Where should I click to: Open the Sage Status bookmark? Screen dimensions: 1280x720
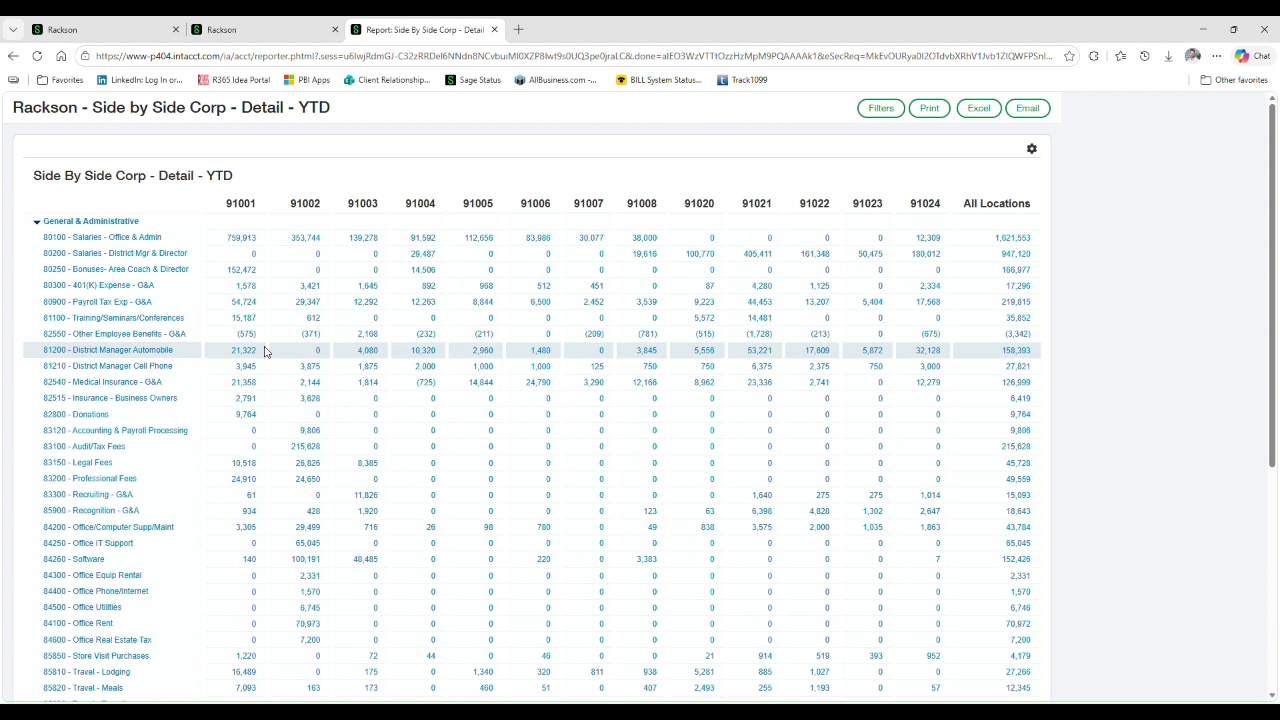pos(473,80)
